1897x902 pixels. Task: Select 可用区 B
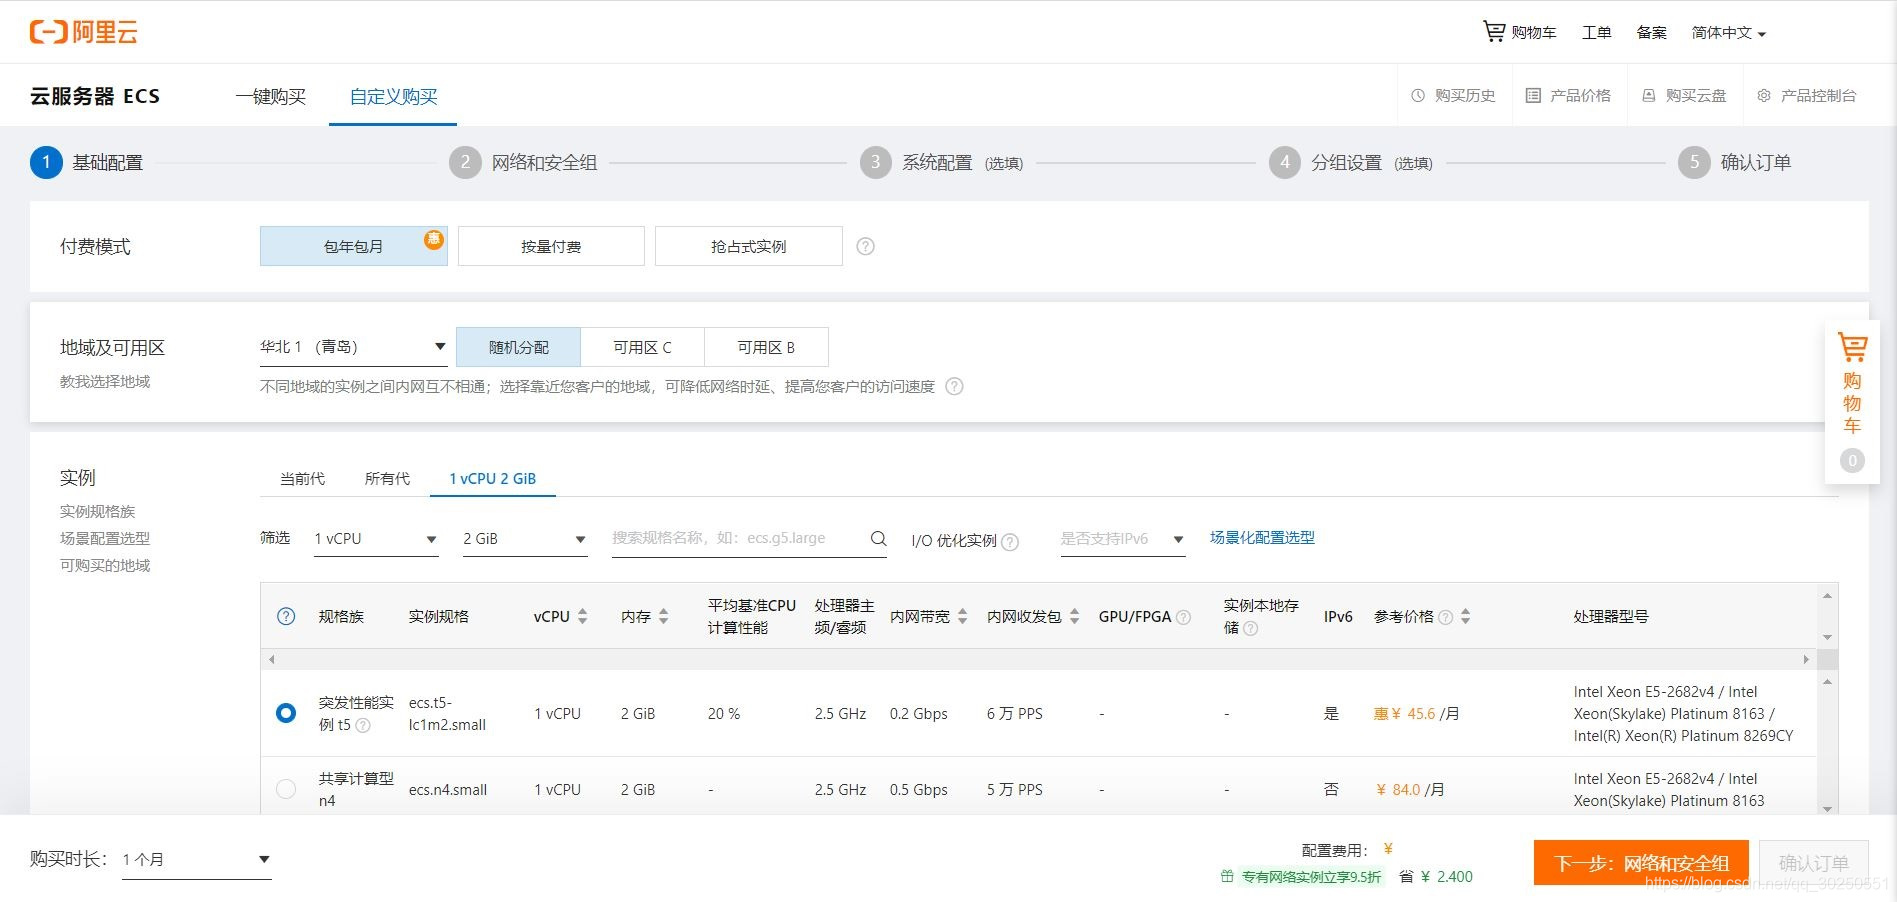point(766,347)
